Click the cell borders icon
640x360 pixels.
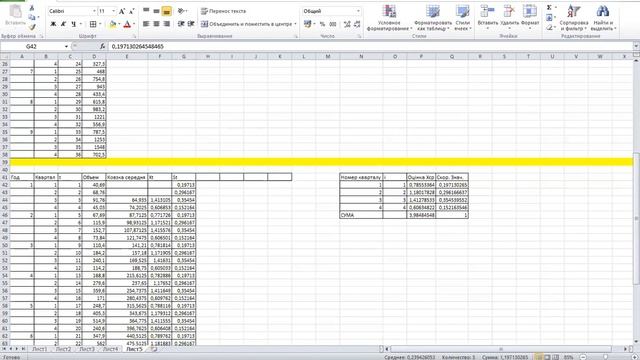click(x=93, y=24)
